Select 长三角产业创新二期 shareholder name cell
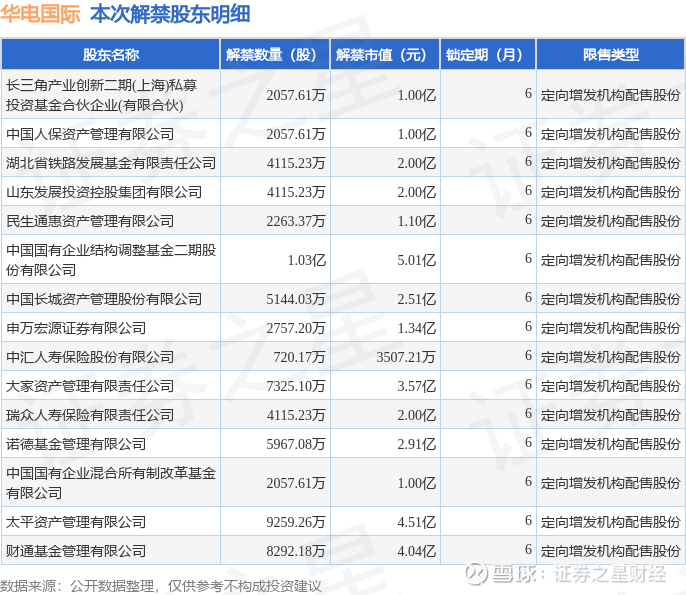Viewport: 686px width, 595px height. click(x=111, y=94)
